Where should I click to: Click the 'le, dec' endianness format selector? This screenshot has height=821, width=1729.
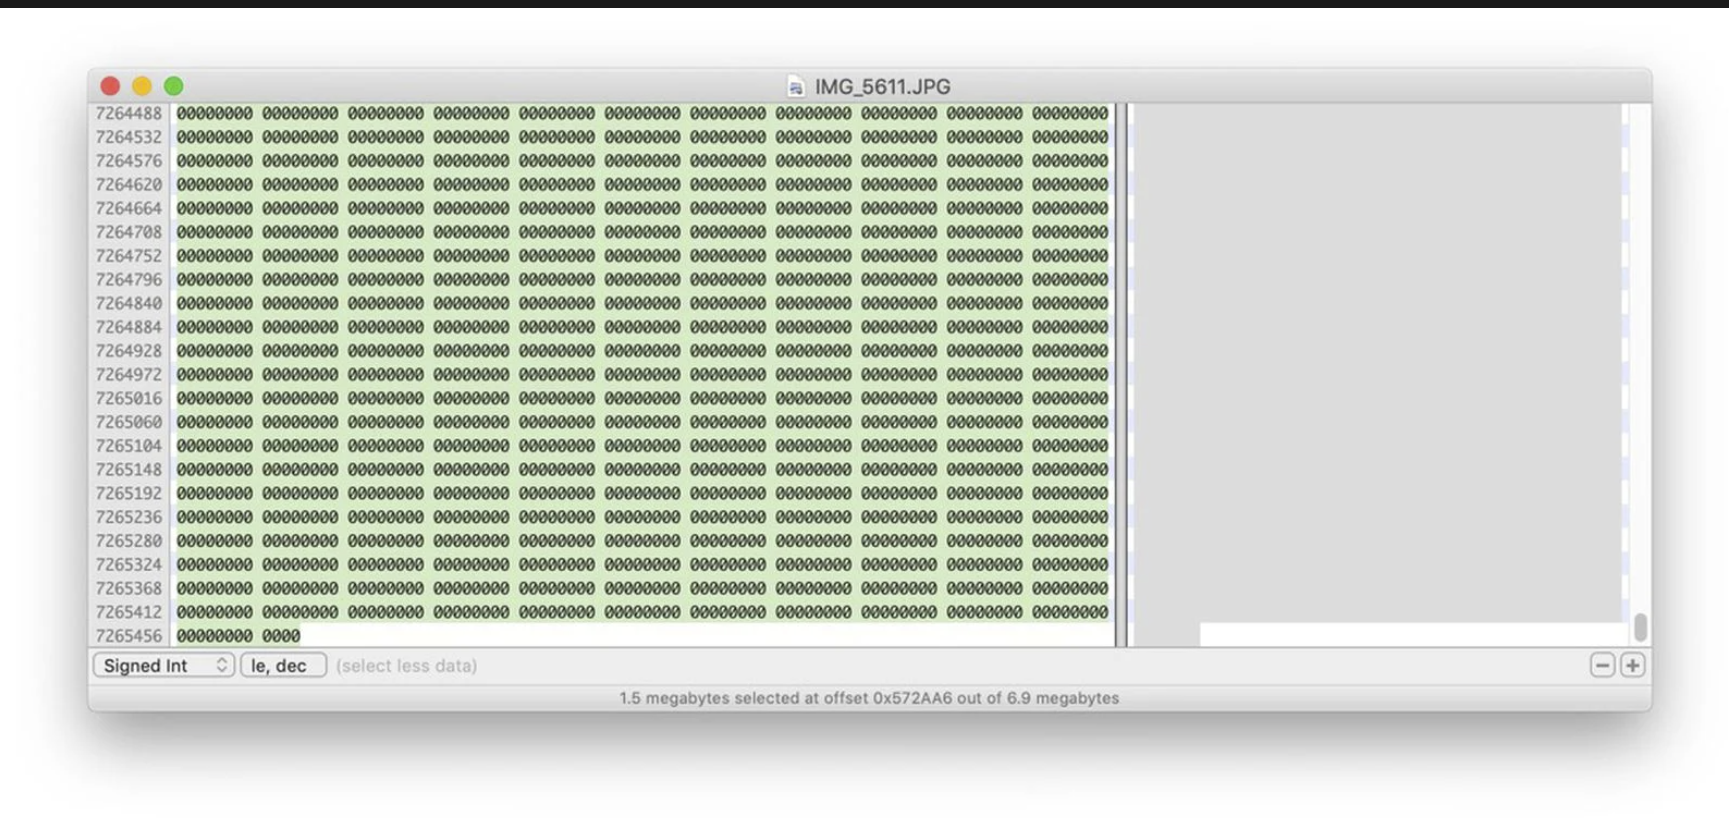tap(282, 666)
